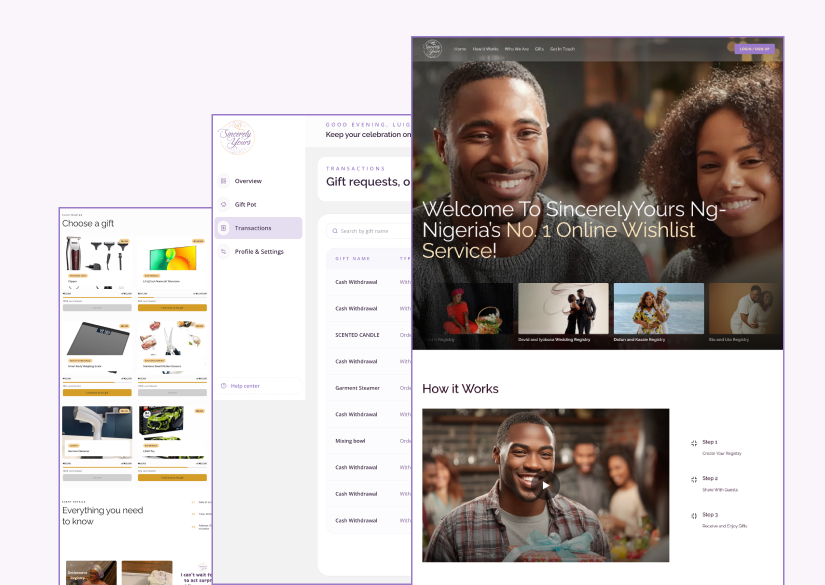
Task: Play the How it Works video
Action: 546,485
